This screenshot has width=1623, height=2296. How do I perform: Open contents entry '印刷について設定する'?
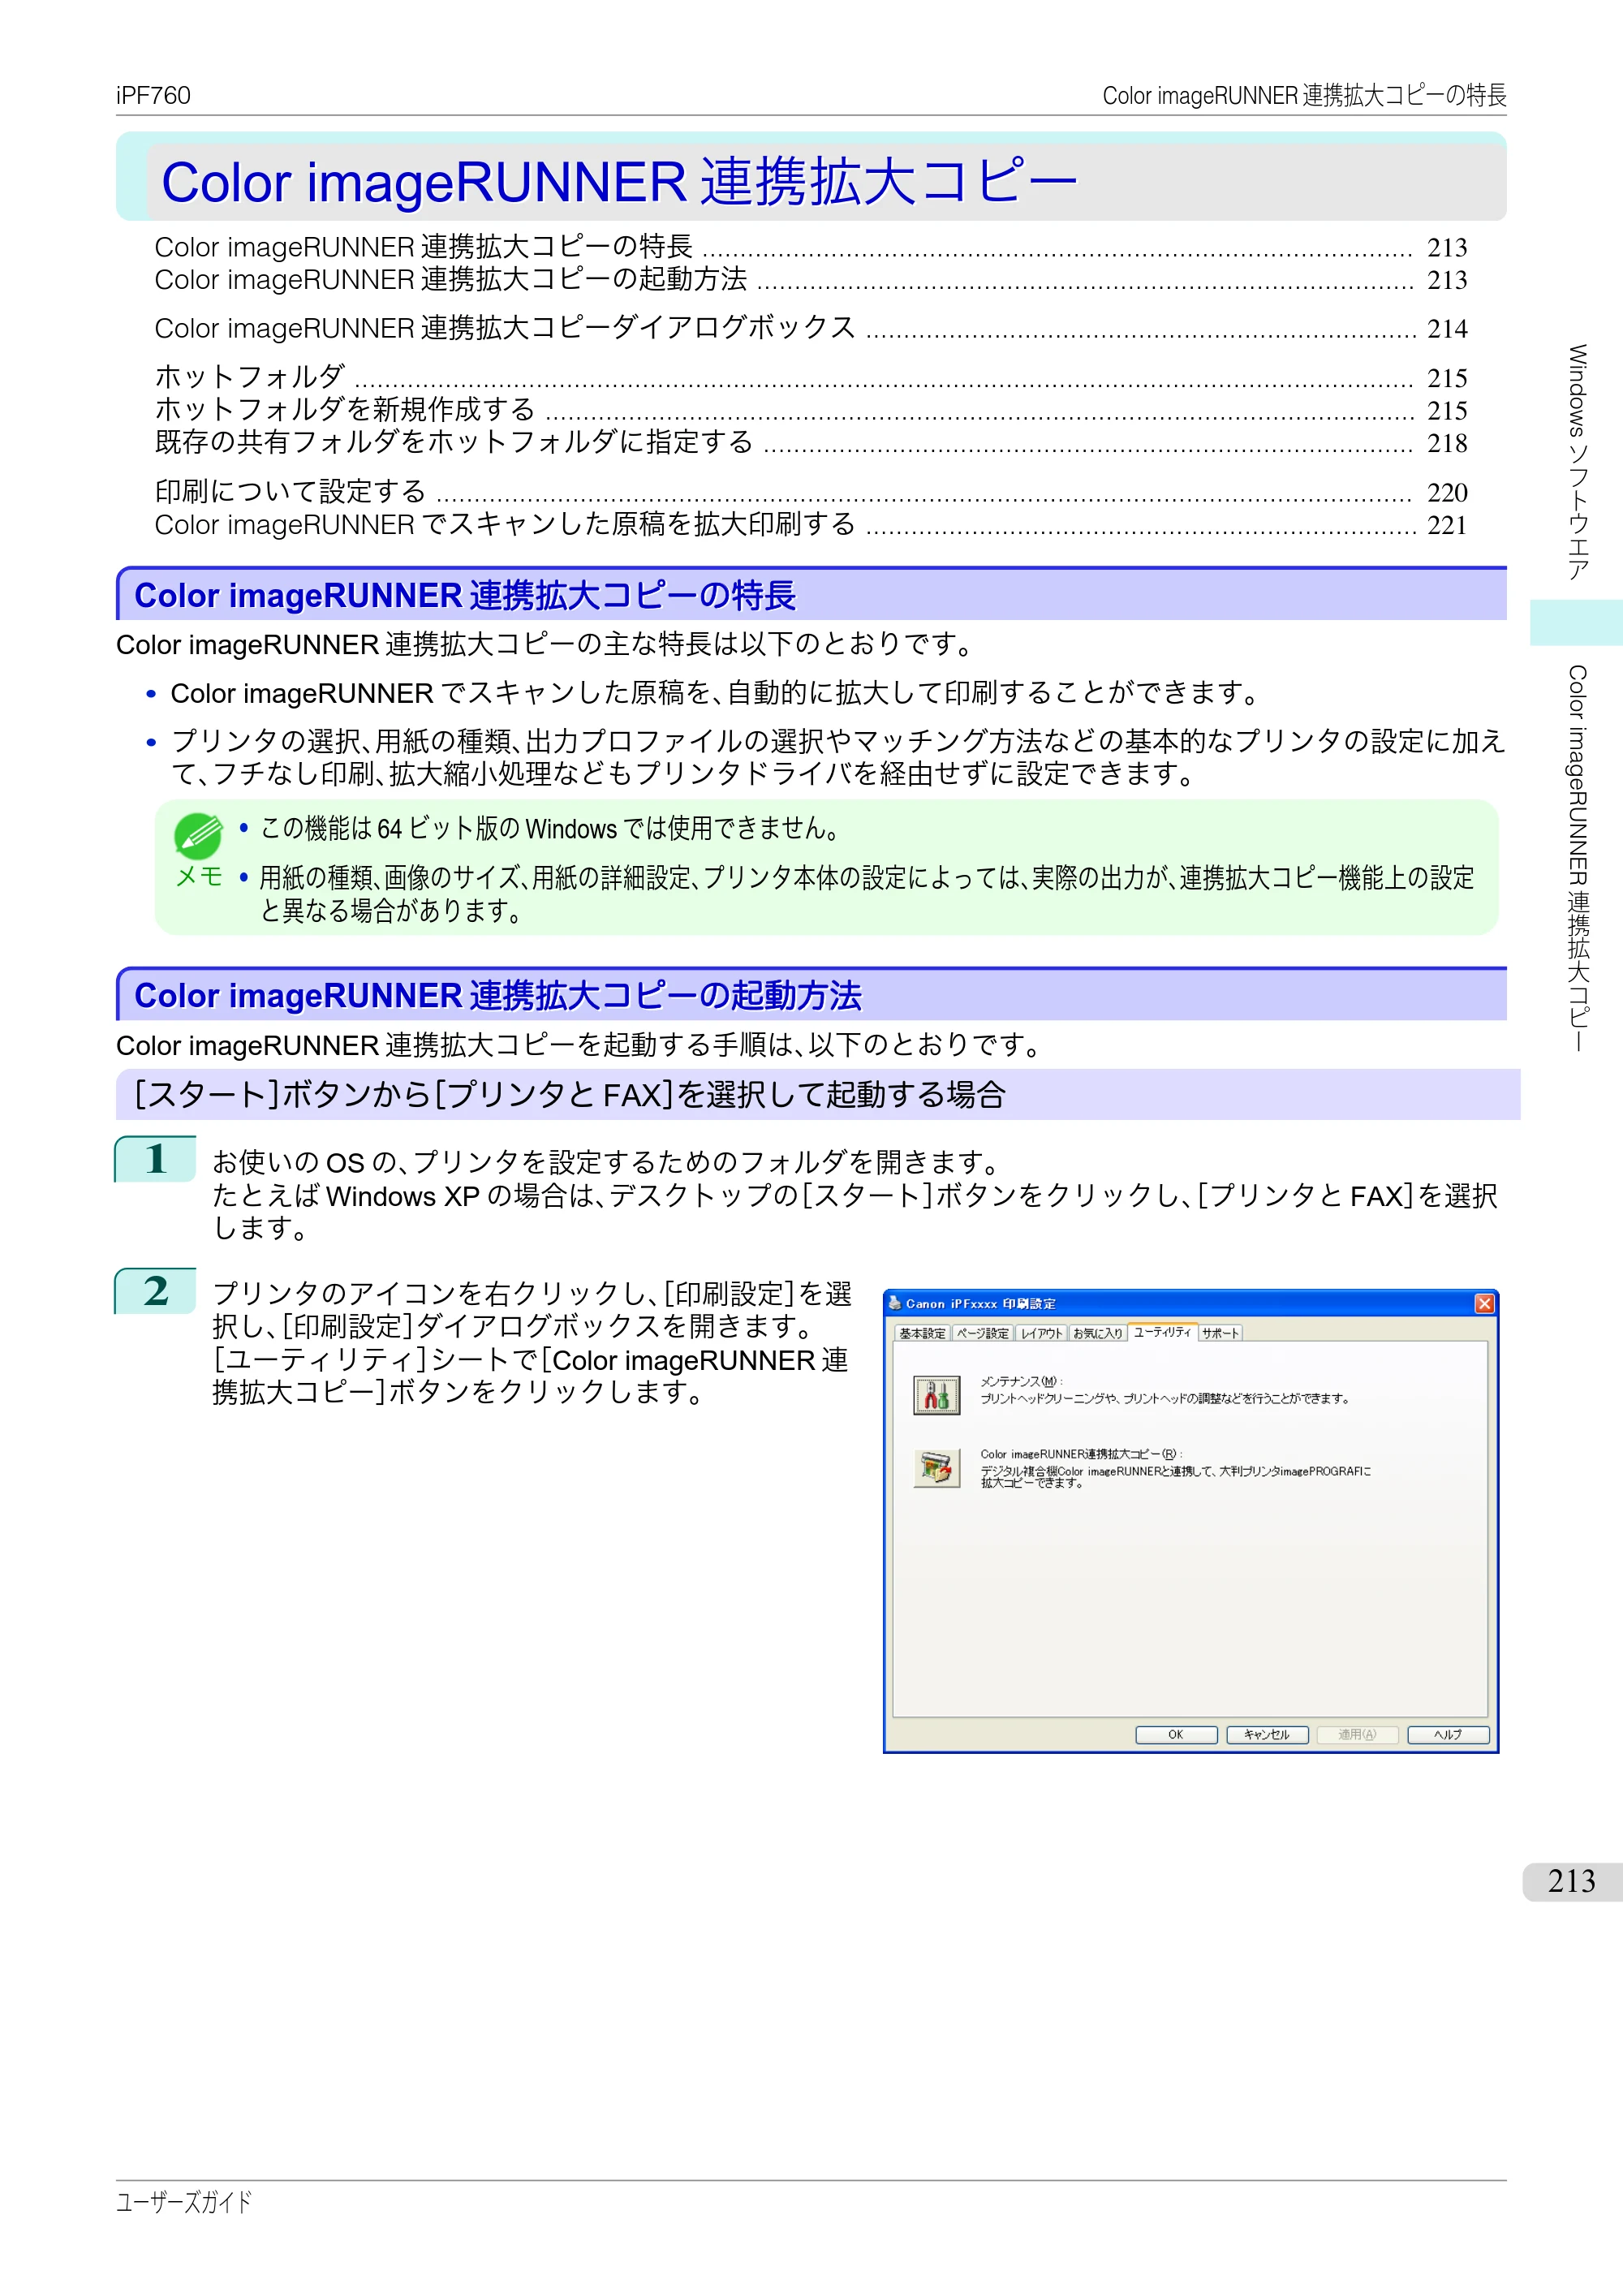[x=810, y=491]
